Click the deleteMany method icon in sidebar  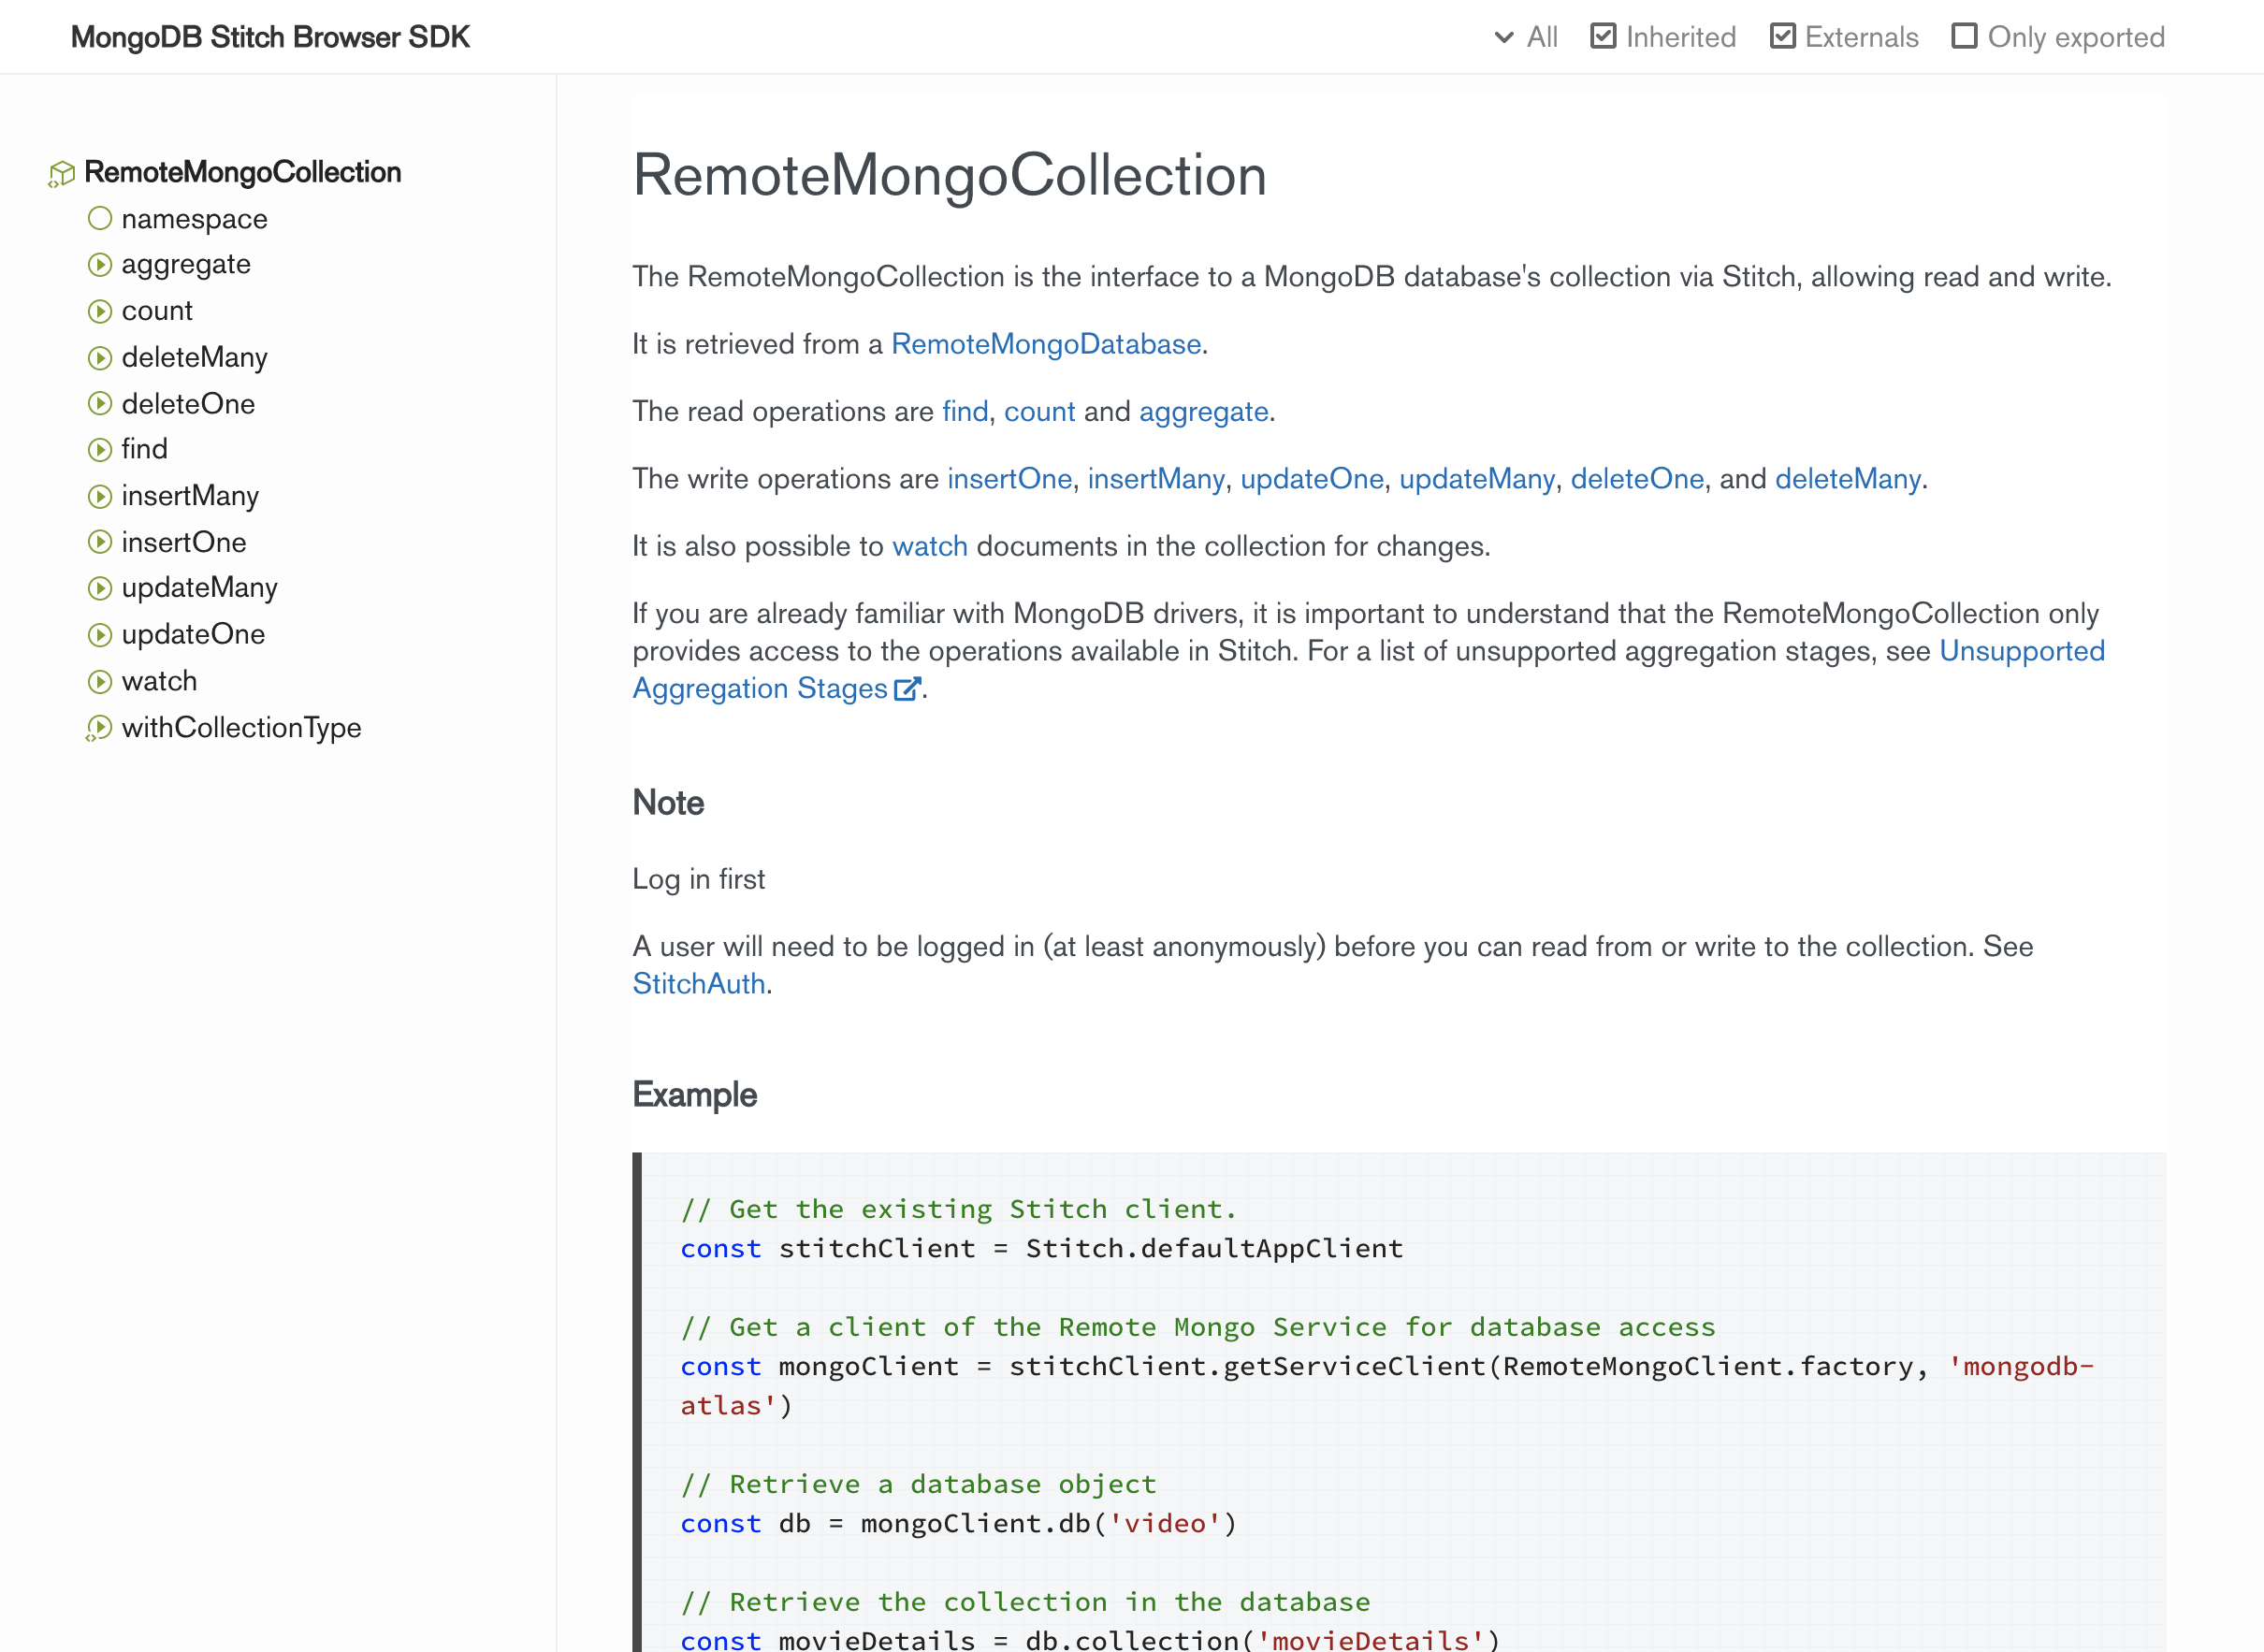pyautogui.click(x=99, y=358)
